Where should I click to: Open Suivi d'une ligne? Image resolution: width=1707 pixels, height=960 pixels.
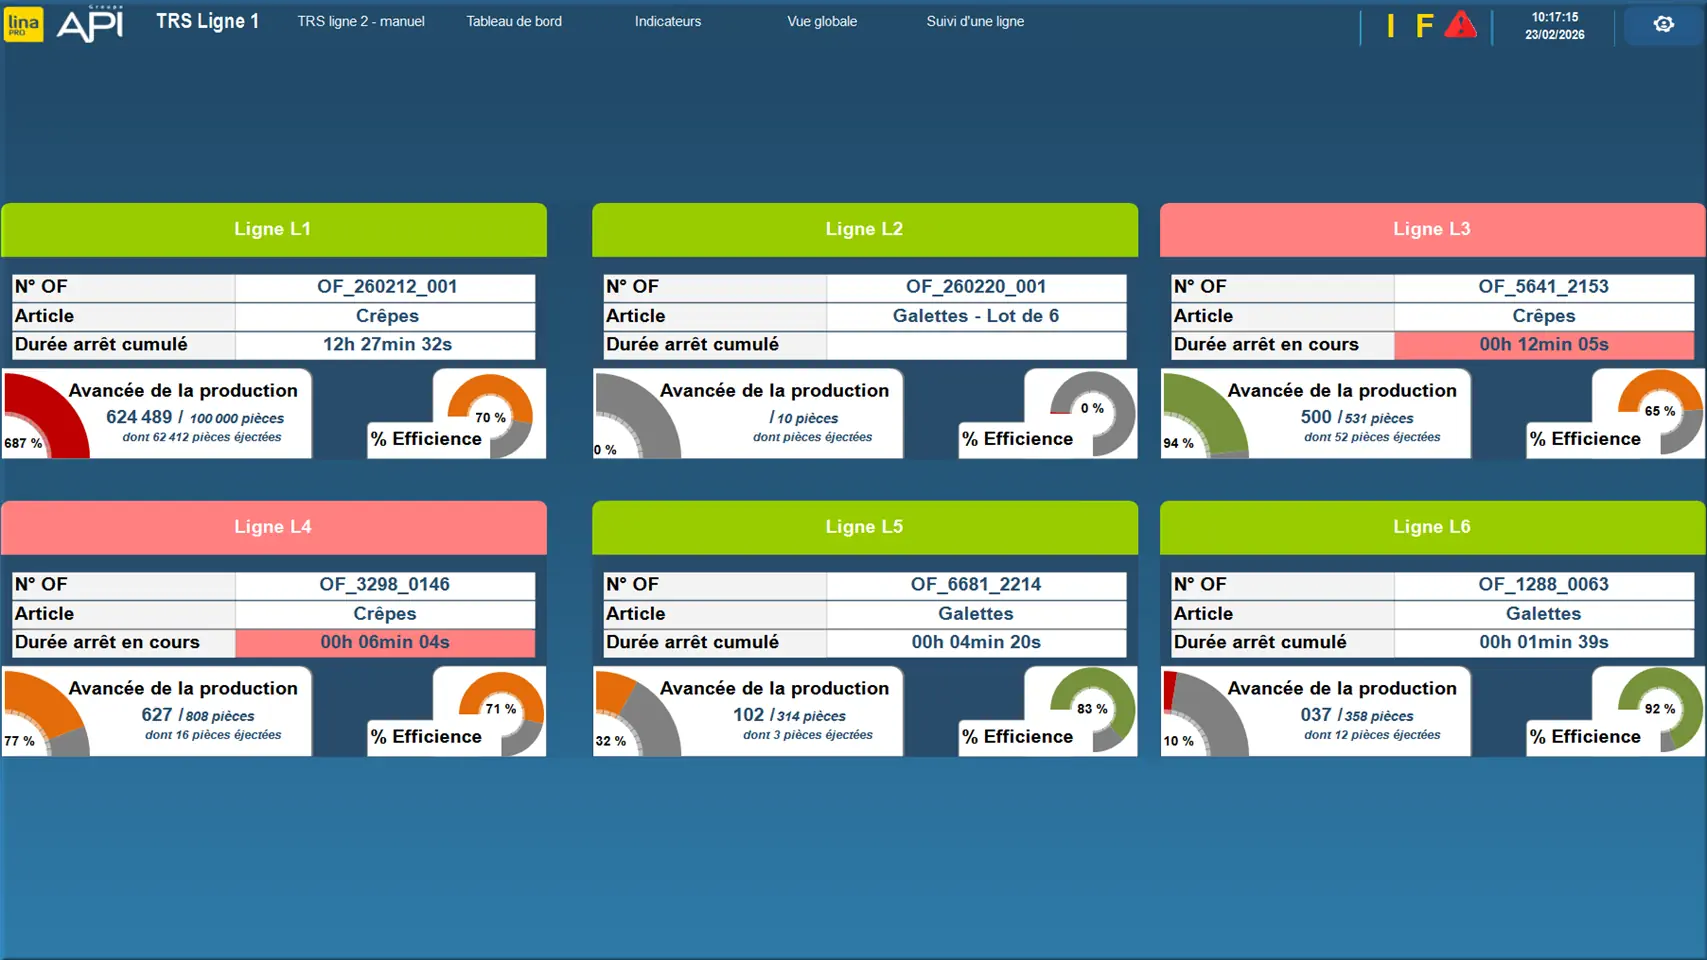(x=974, y=21)
